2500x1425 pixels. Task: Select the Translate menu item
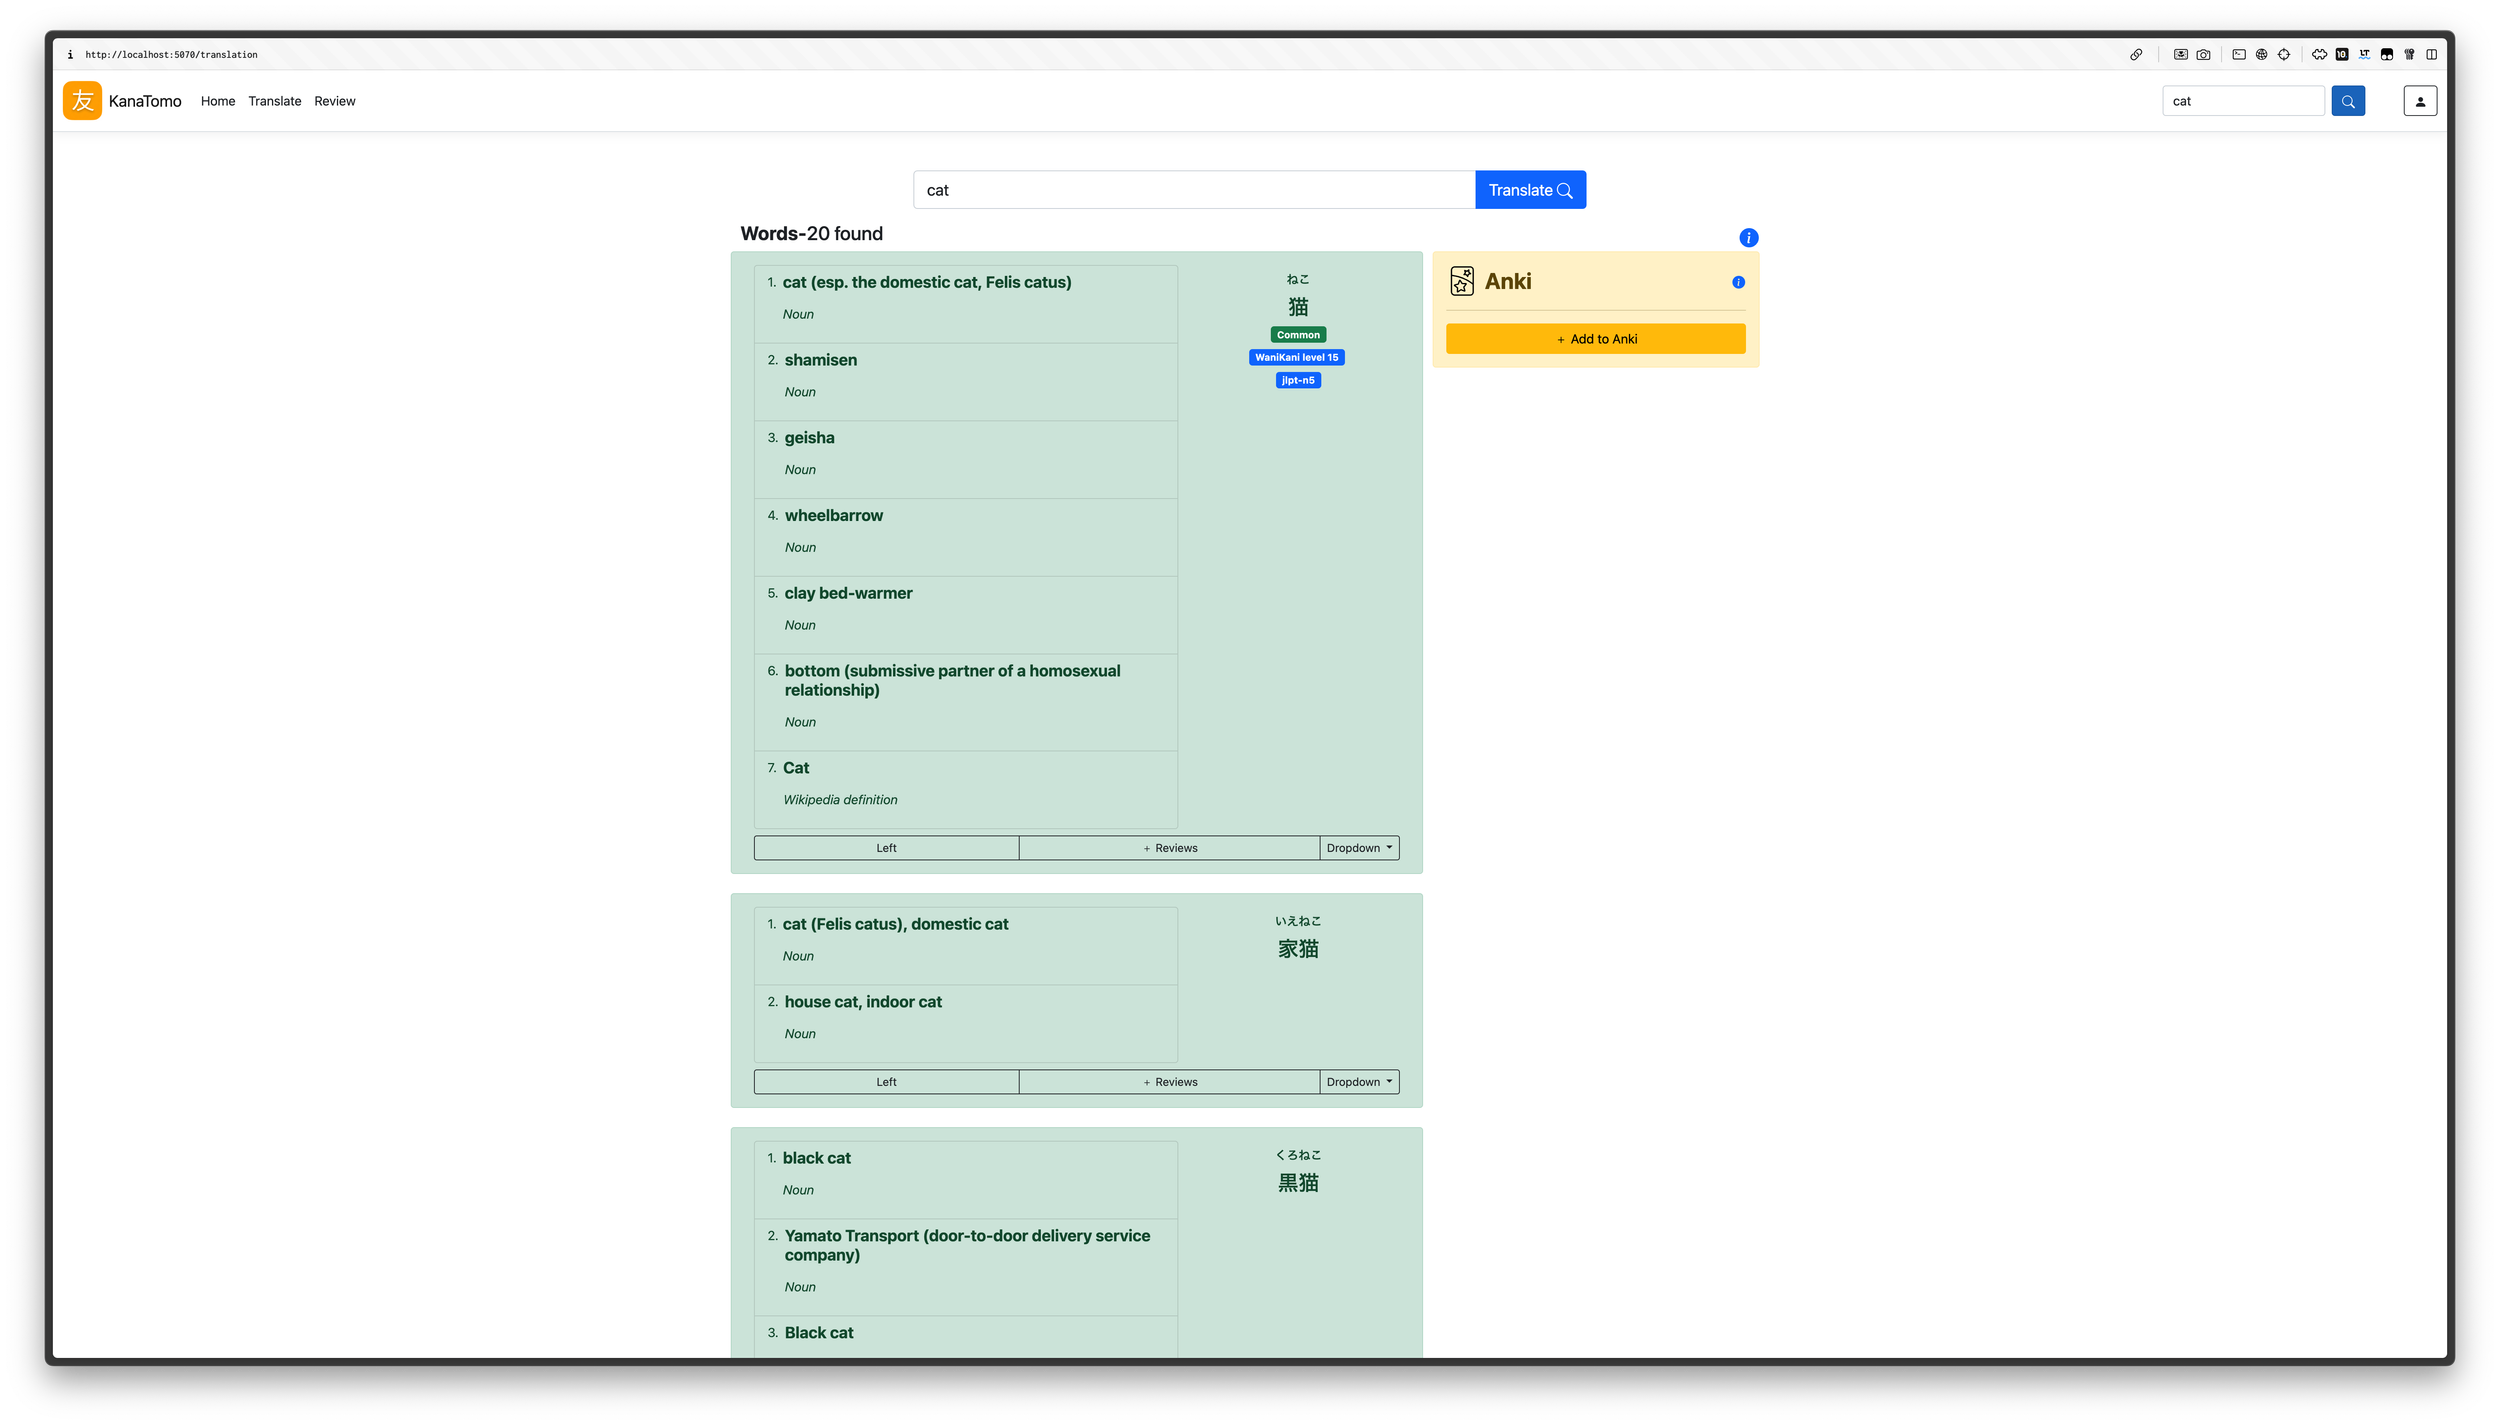pyautogui.click(x=274, y=100)
